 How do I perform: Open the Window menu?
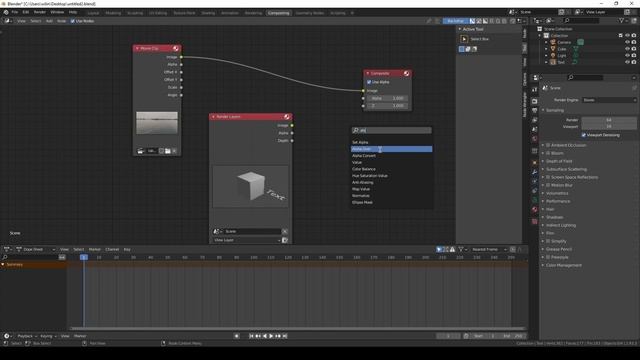57,12
